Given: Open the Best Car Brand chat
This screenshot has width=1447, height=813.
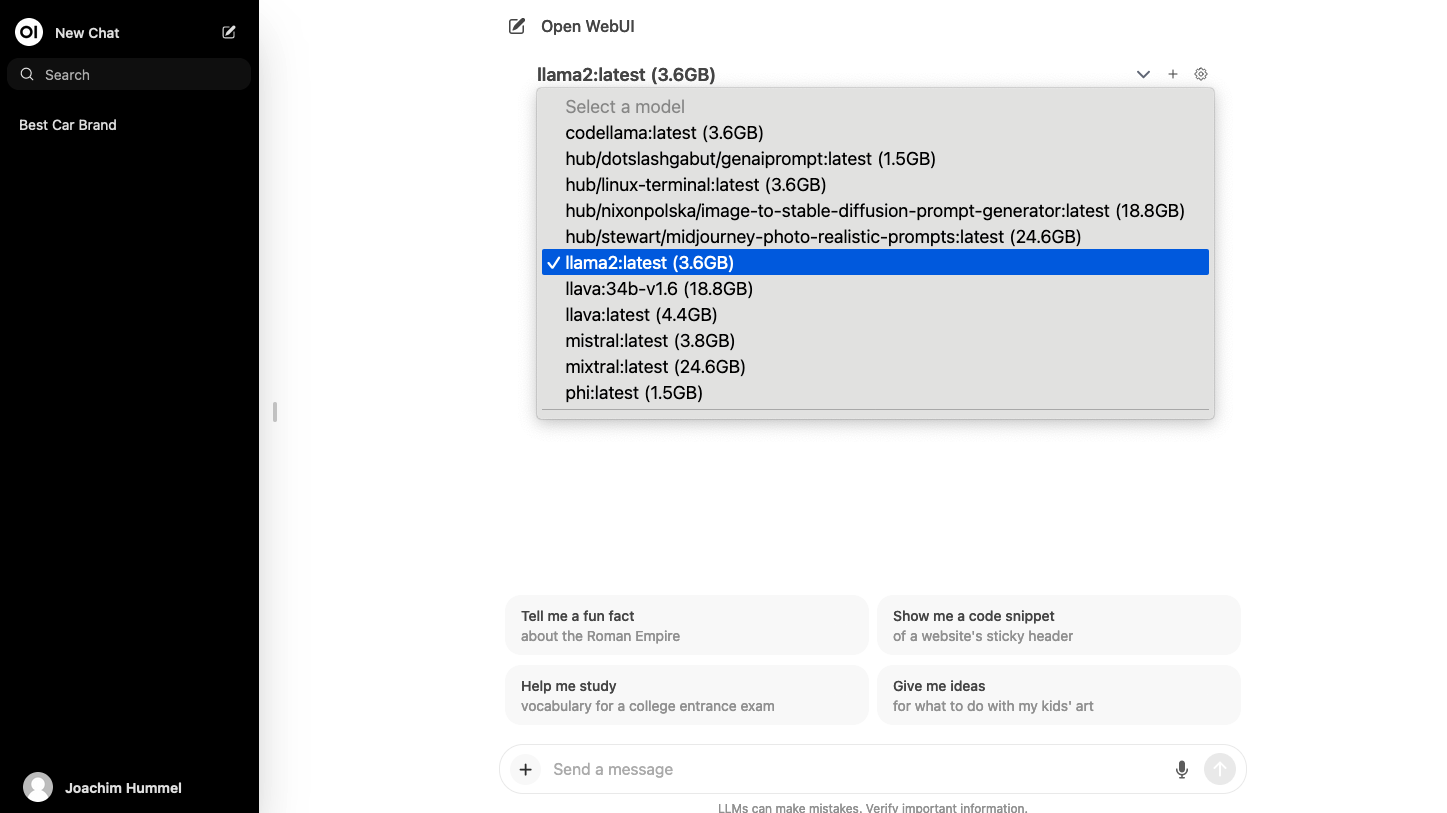Looking at the screenshot, I should (67, 124).
